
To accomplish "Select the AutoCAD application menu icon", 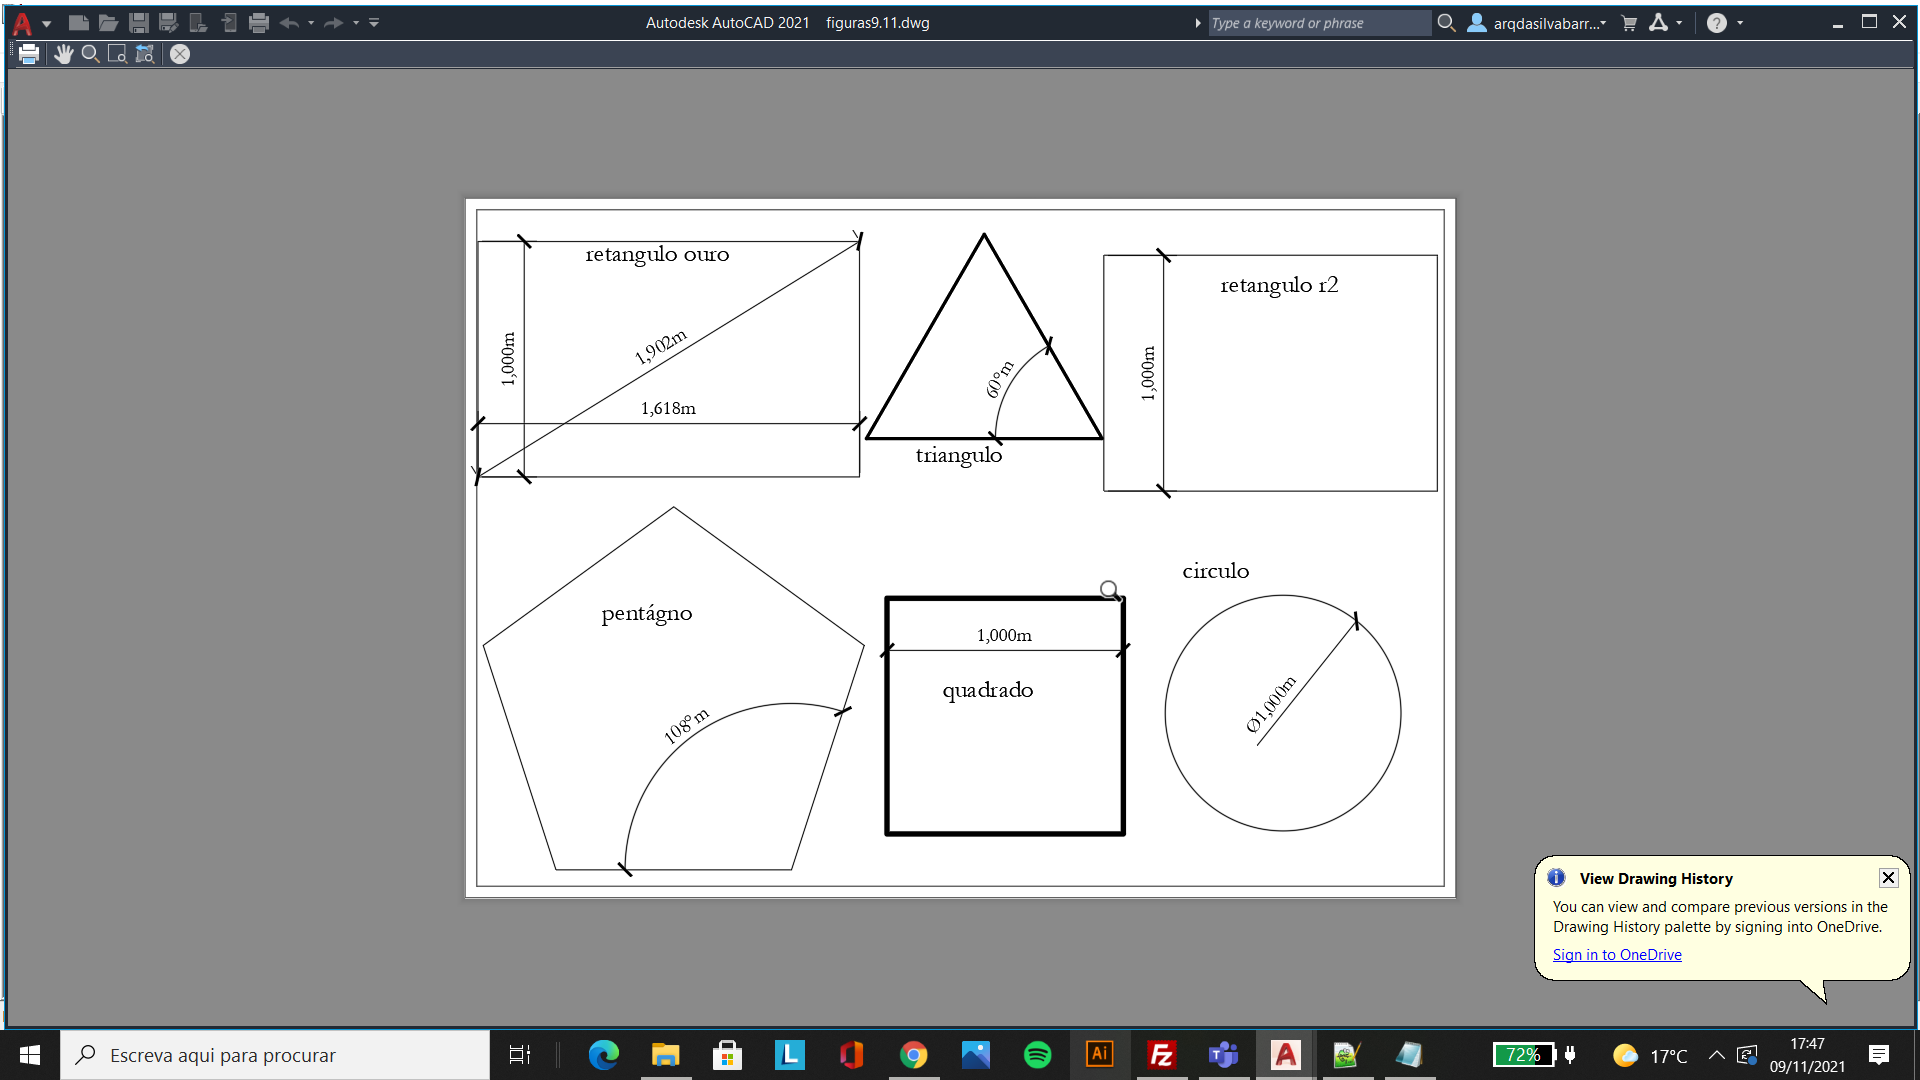I will click(x=22, y=22).
